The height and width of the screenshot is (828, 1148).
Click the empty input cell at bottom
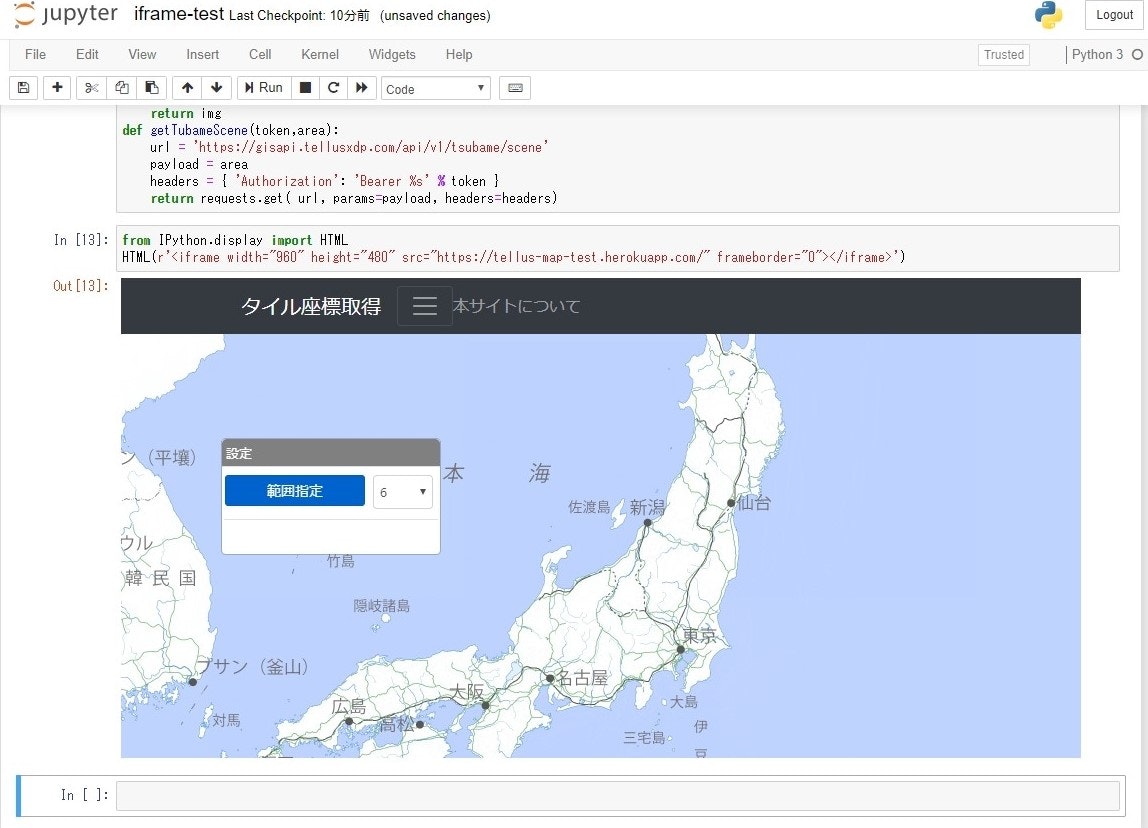617,795
